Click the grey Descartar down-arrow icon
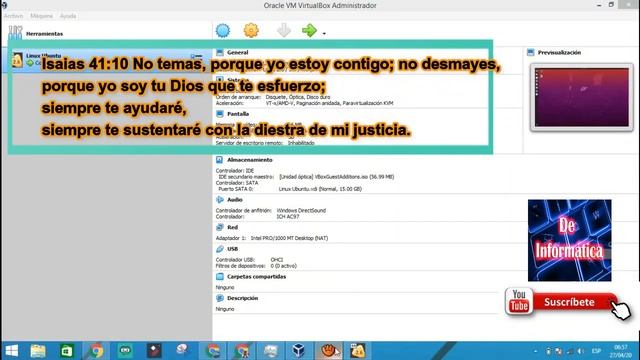 coord(284,31)
